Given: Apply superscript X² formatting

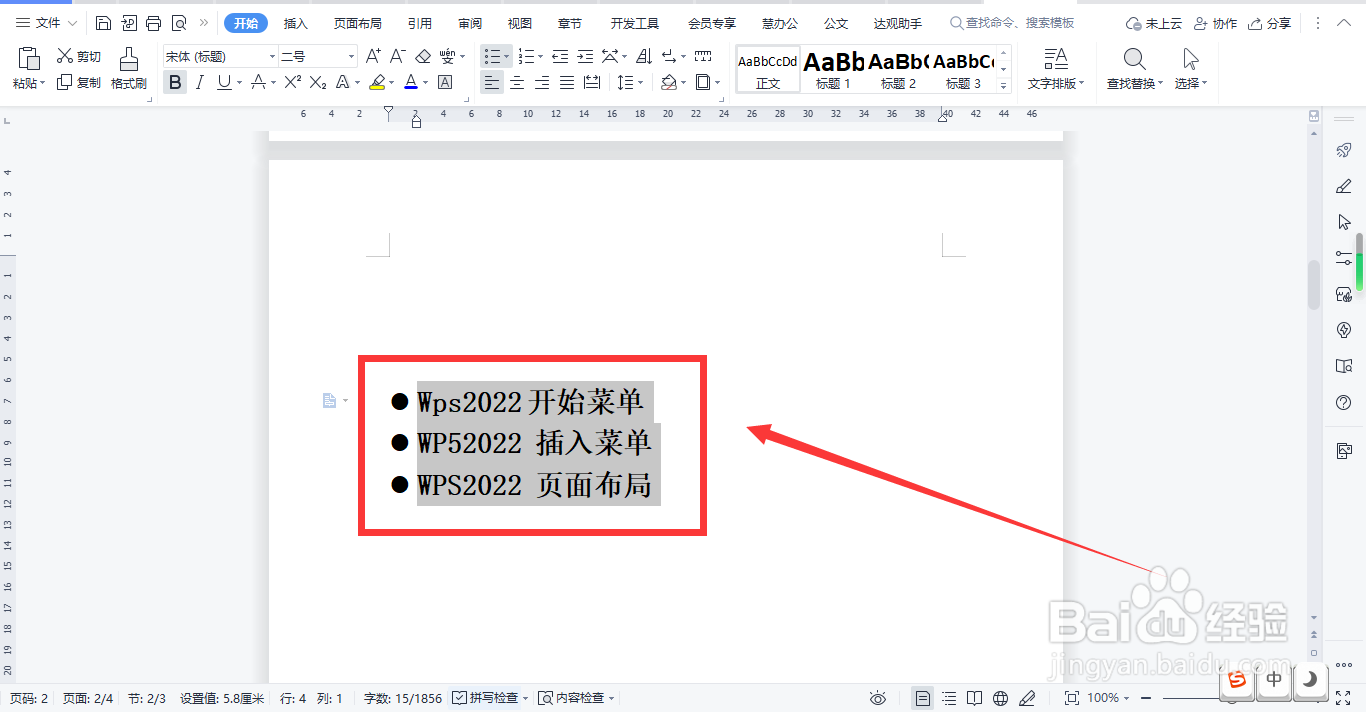Looking at the screenshot, I should [x=293, y=83].
